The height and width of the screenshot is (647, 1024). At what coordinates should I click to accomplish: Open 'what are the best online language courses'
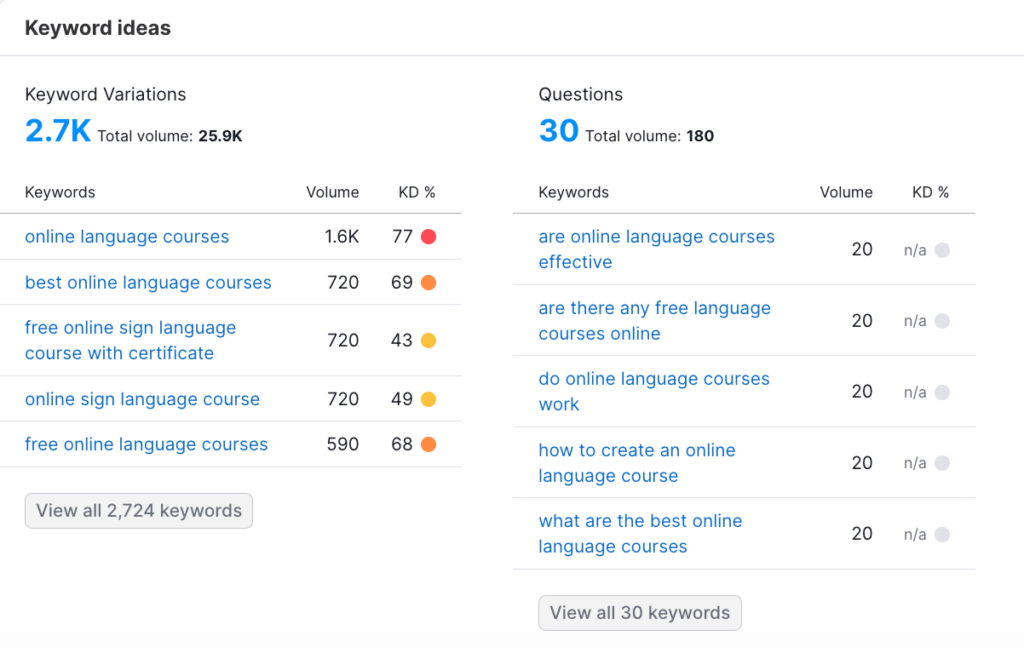(640, 533)
